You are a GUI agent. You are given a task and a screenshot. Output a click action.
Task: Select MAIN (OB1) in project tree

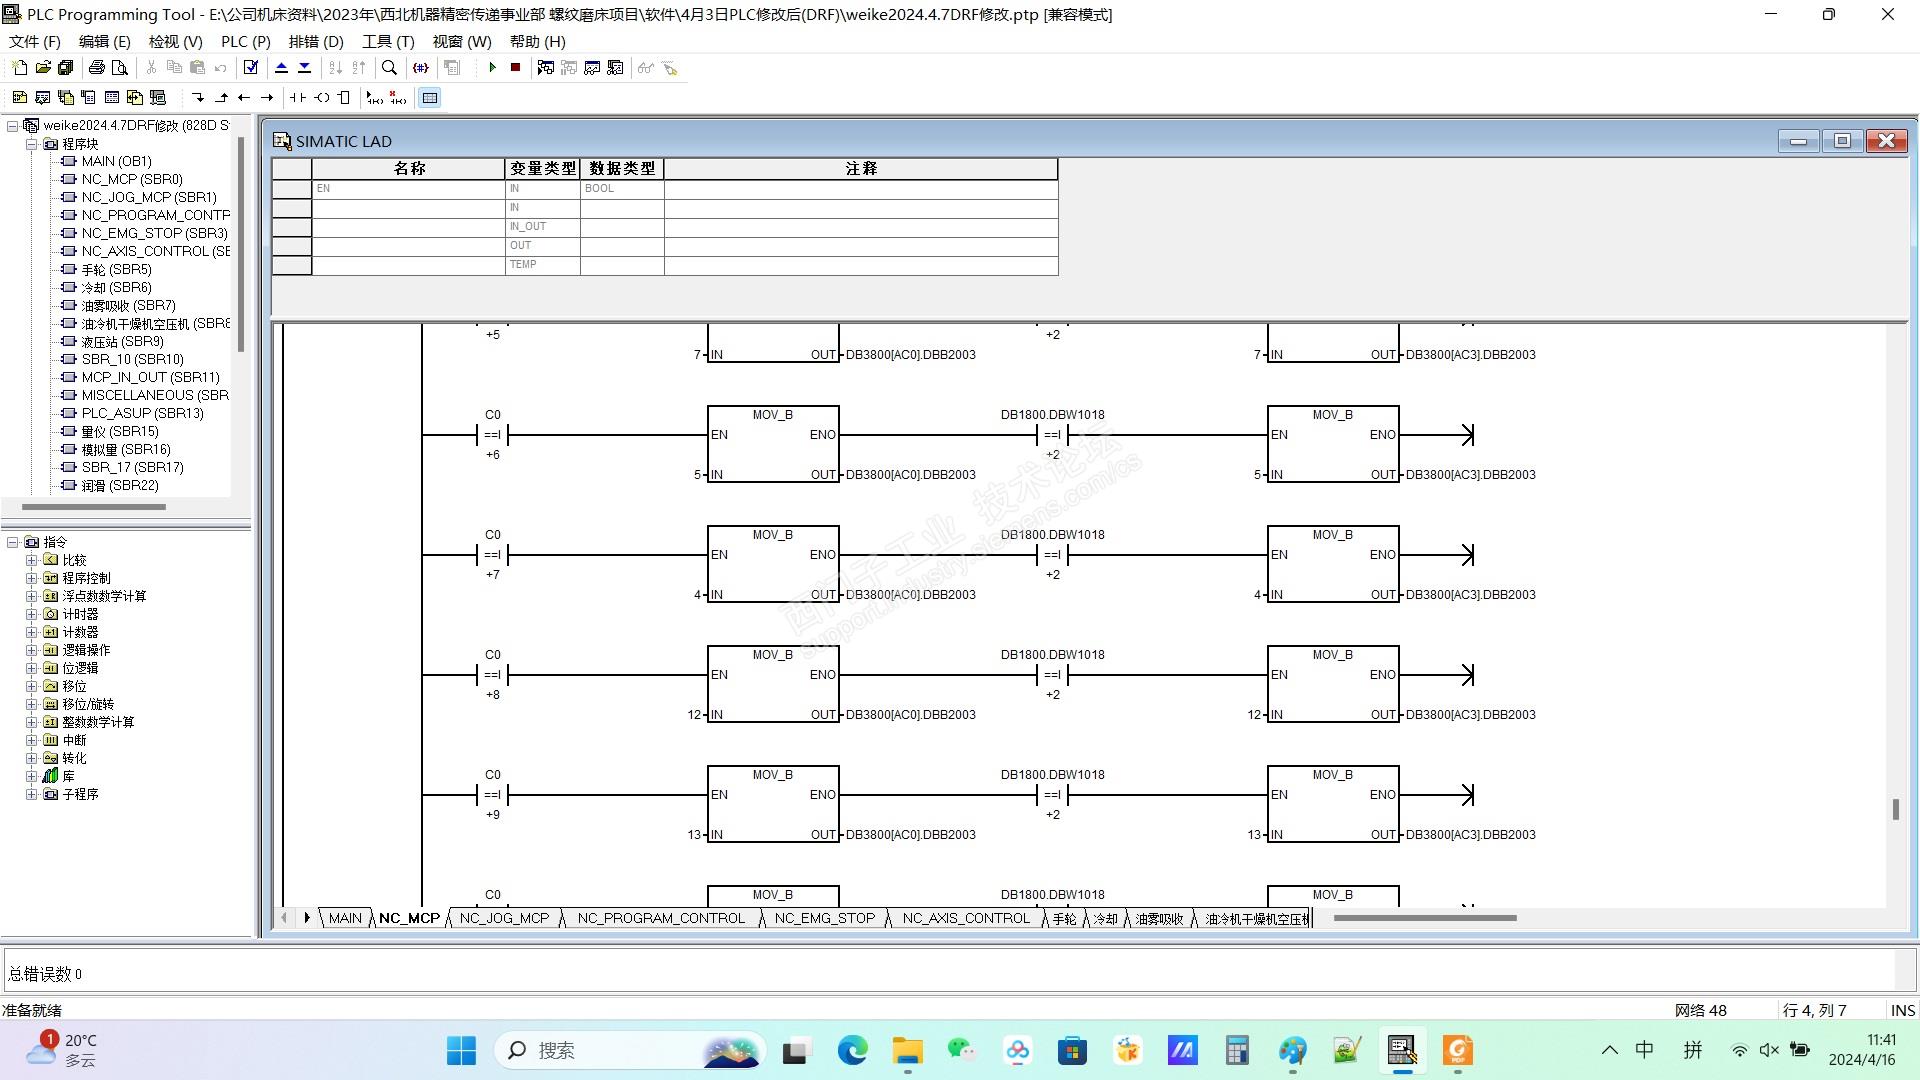point(116,161)
